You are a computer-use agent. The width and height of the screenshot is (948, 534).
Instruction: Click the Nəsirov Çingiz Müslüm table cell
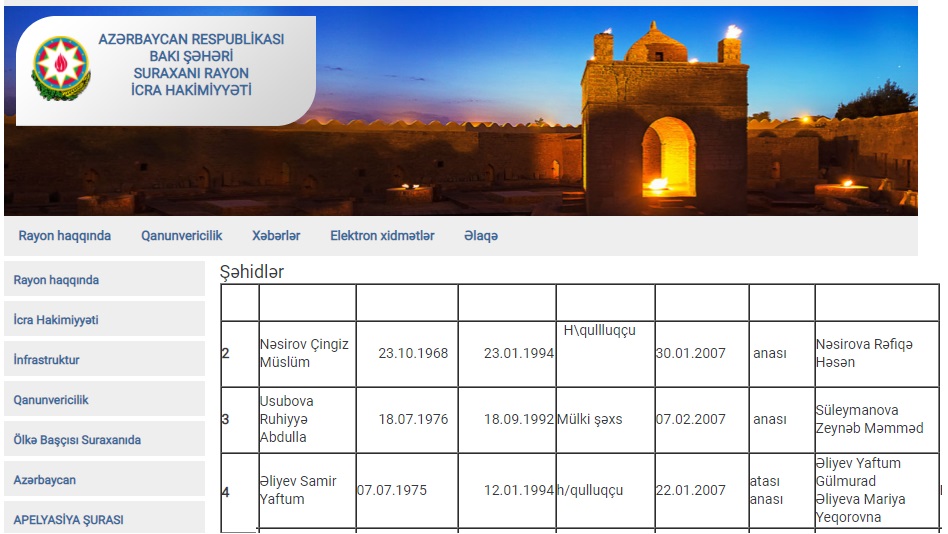coord(304,353)
